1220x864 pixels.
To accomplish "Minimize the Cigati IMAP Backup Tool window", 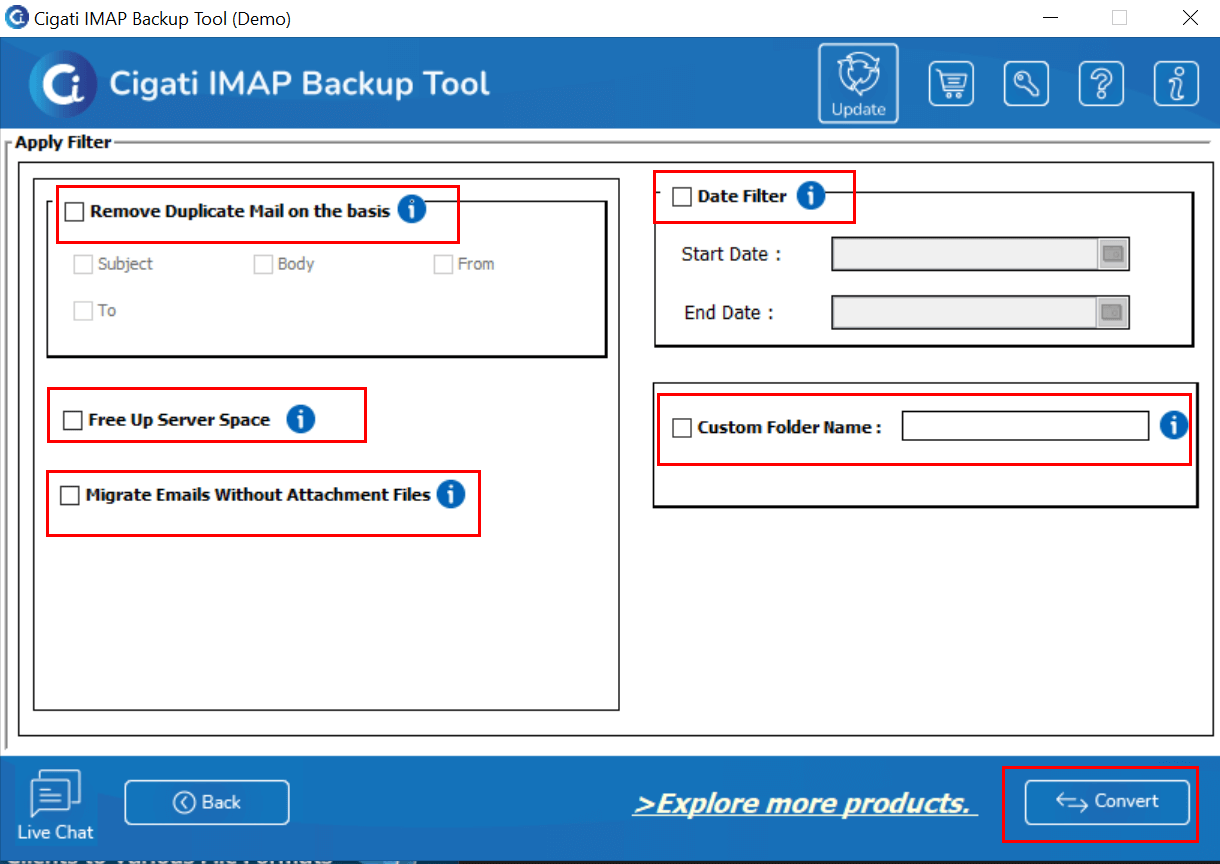I will (x=1051, y=18).
